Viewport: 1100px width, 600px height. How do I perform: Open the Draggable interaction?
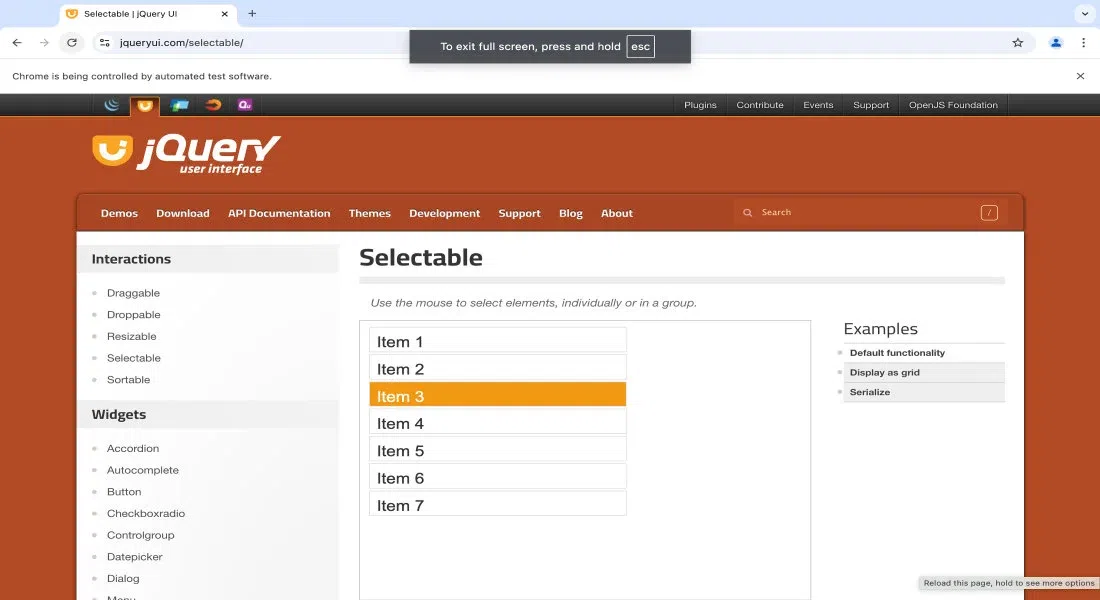[133, 293]
